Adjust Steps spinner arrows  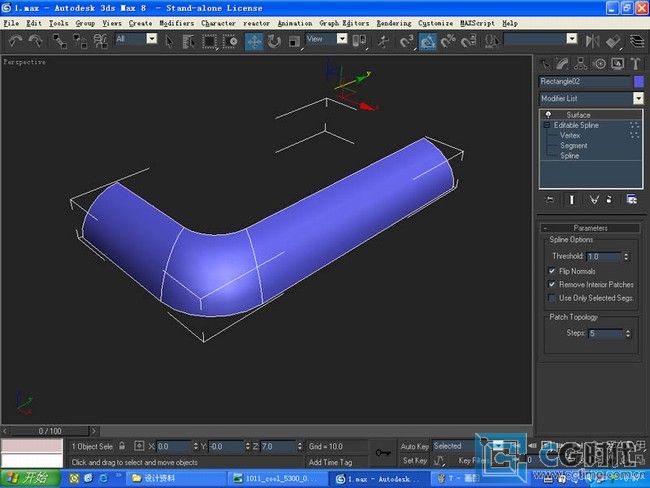(x=628, y=333)
